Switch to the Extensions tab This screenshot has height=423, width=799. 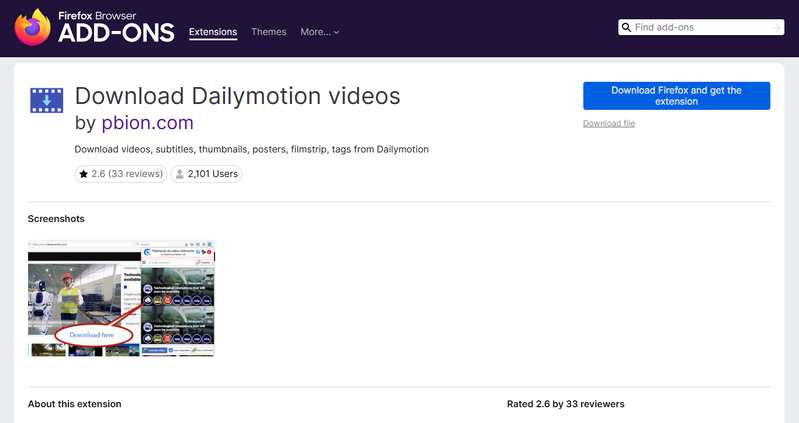coord(213,32)
